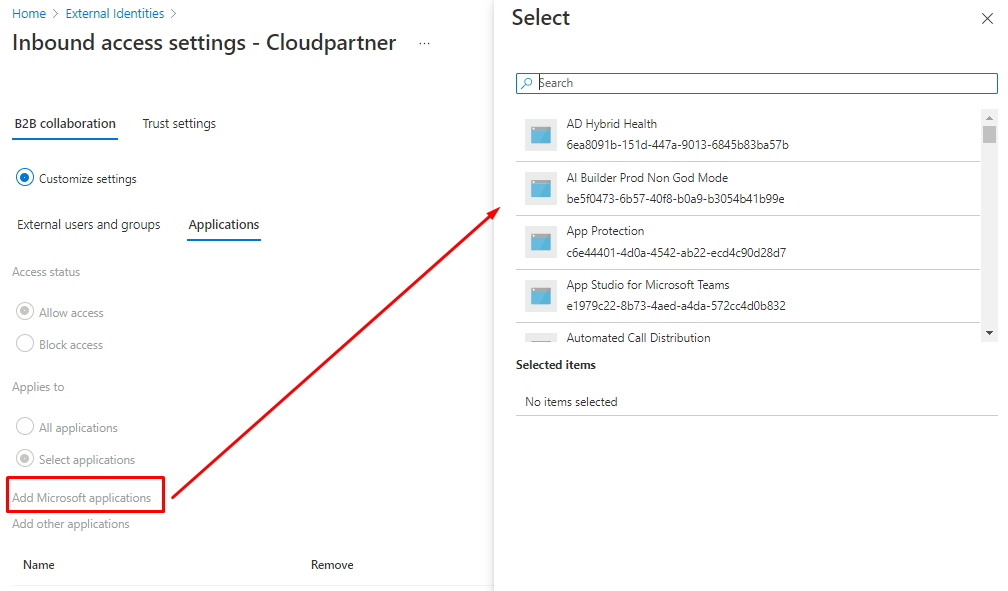Click the Add other applications link
The width and height of the screenshot is (1008, 591).
pyautogui.click(x=71, y=524)
